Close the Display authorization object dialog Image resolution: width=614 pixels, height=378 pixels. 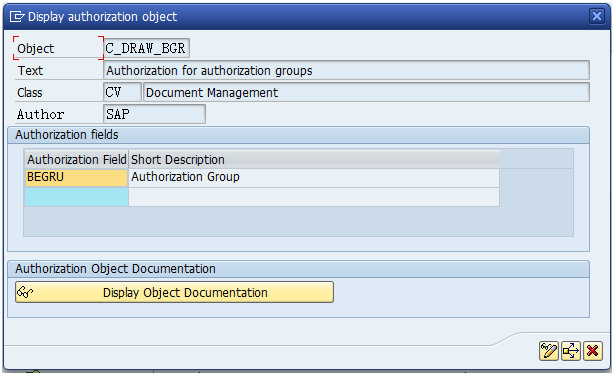597,16
